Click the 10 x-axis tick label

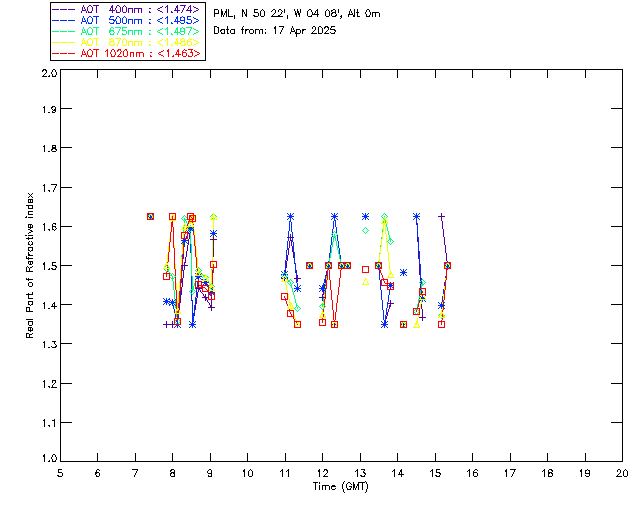tap(247, 473)
